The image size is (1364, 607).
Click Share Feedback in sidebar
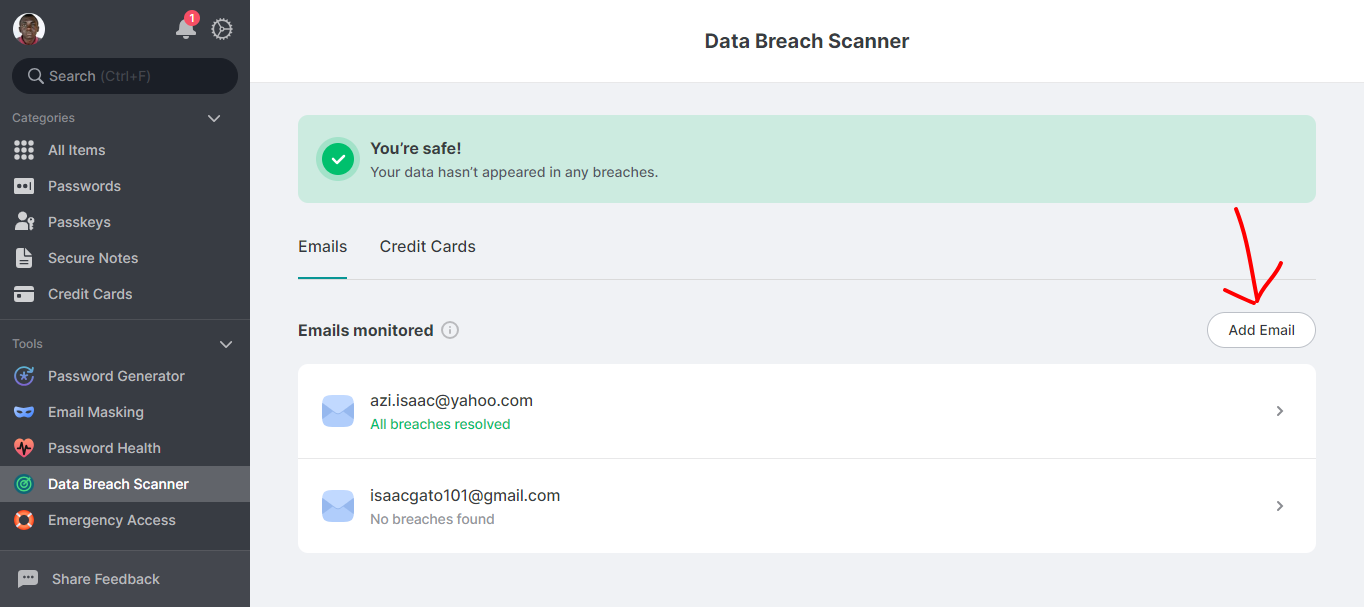click(105, 579)
